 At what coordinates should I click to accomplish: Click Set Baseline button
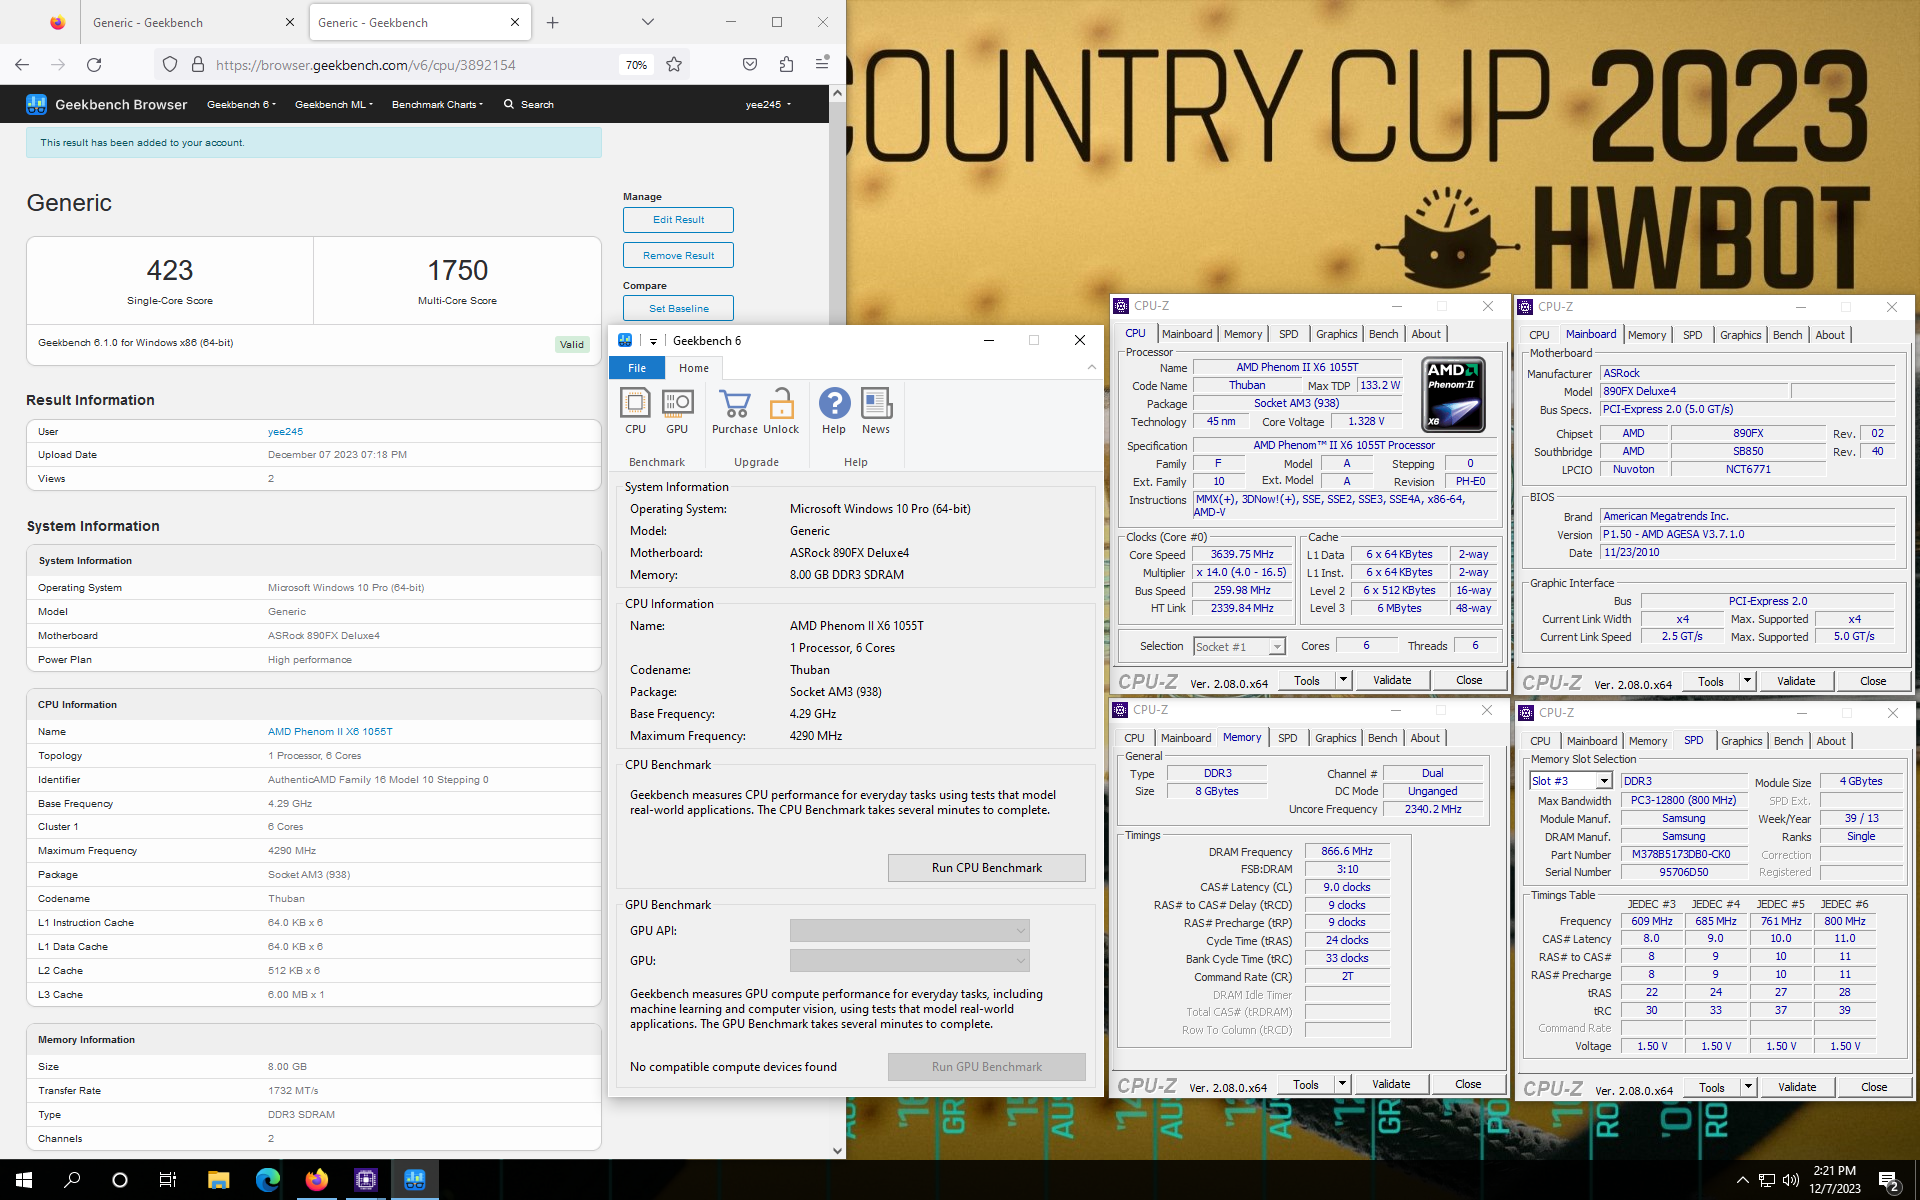point(678,309)
